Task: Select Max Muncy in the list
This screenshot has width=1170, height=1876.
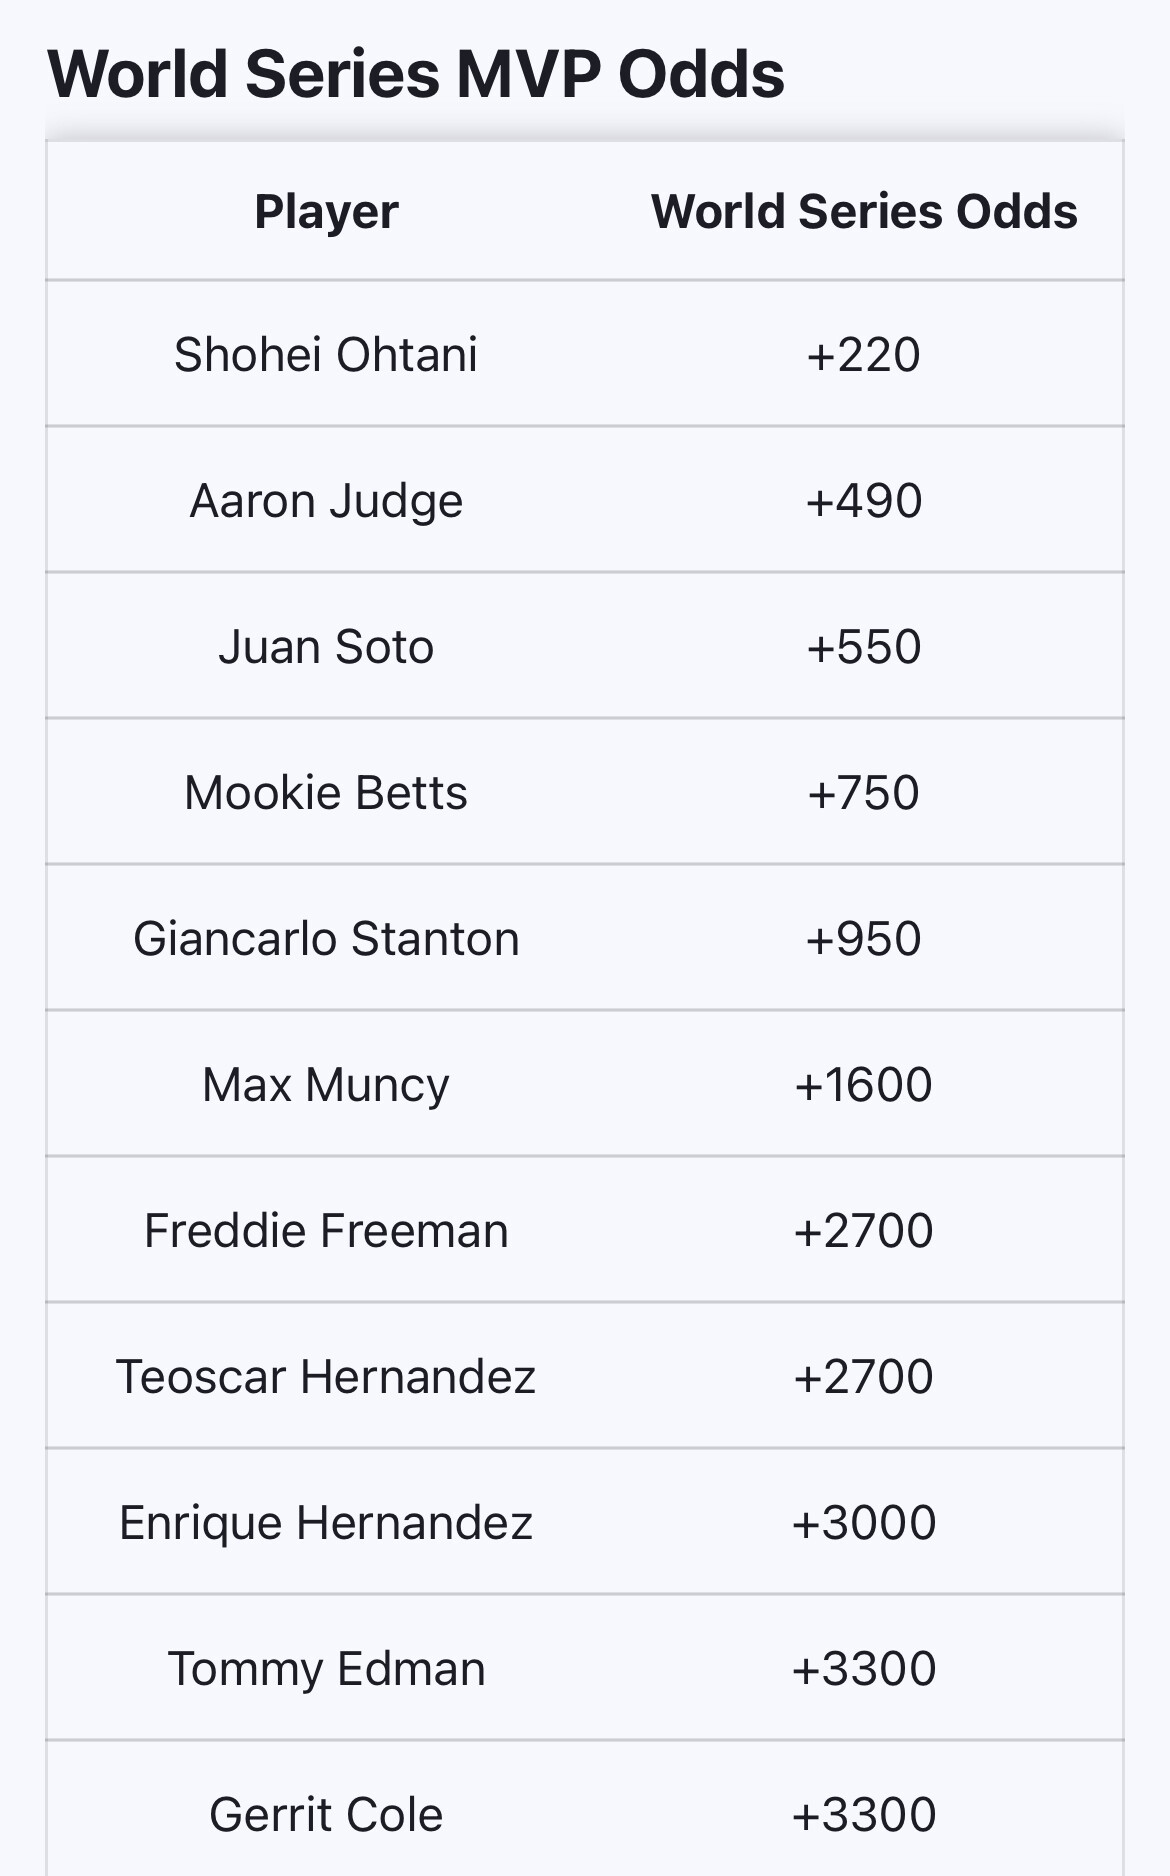Action: [x=326, y=1085]
